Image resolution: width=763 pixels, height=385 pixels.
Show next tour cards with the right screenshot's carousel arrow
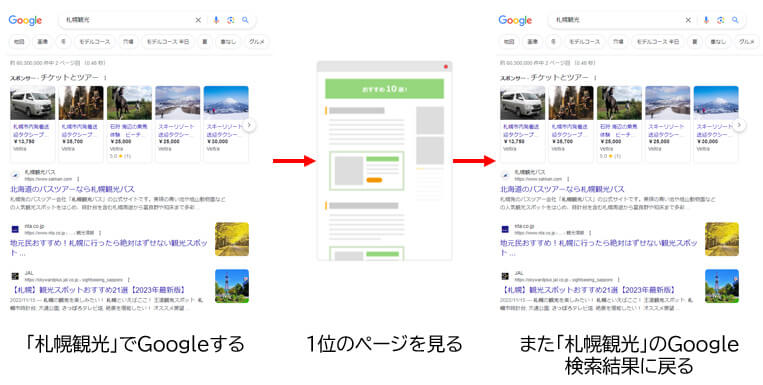point(739,125)
